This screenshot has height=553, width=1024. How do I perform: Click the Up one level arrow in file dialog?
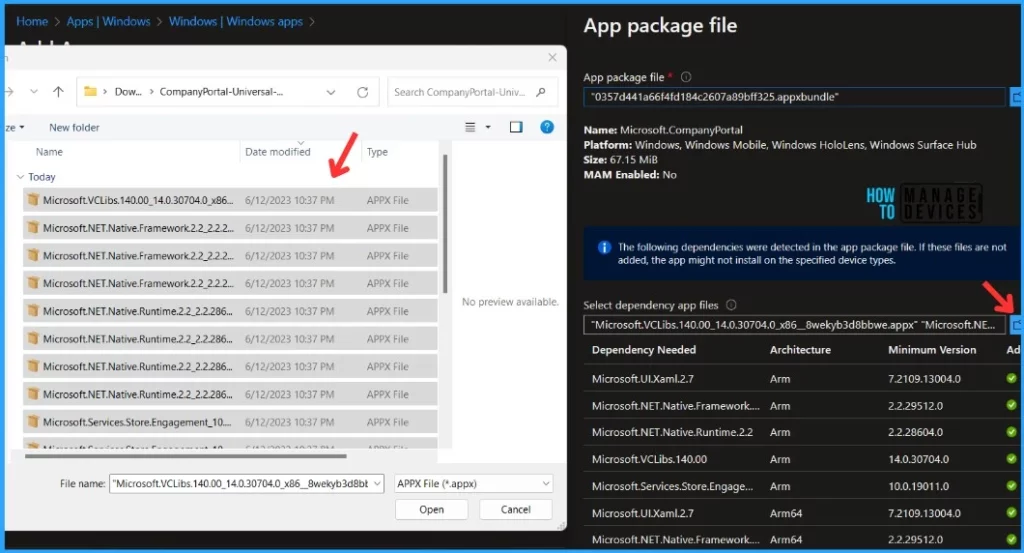pyautogui.click(x=58, y=92)
